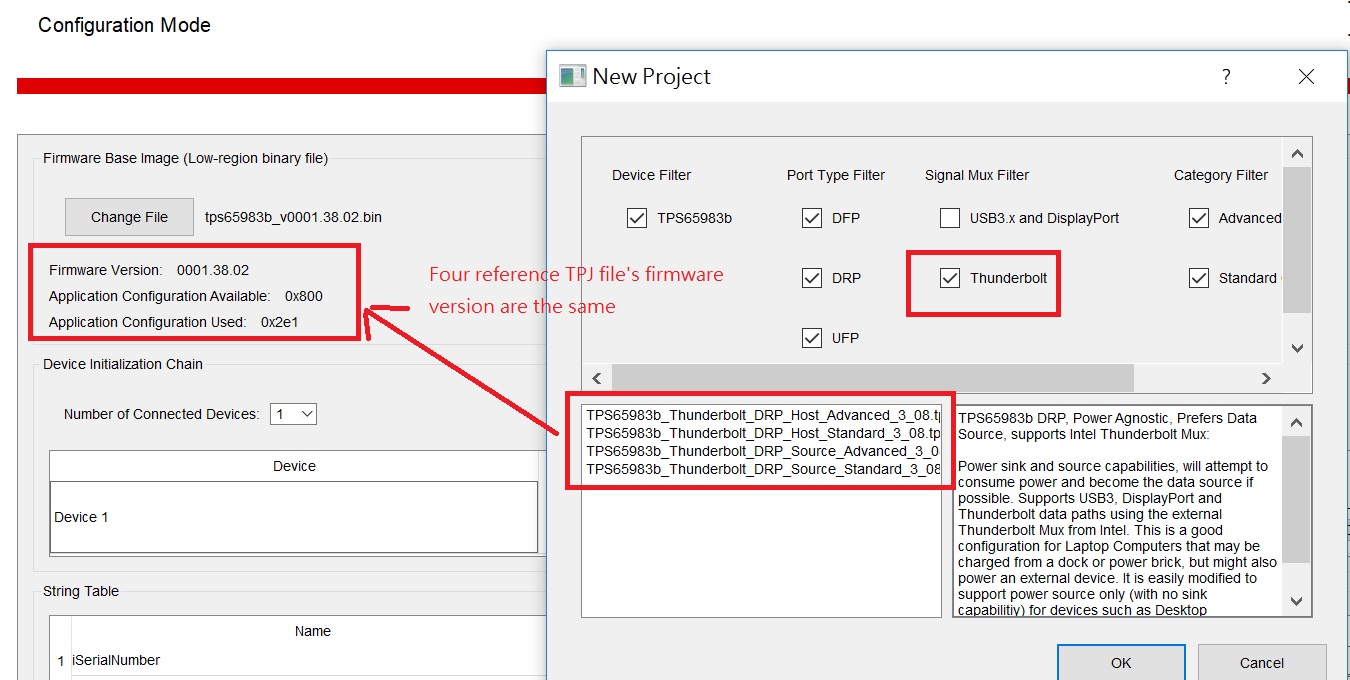This screenshot has width=1350, height=680.
Task: Click the template description text pane
Action: (x=1118, y=512)
